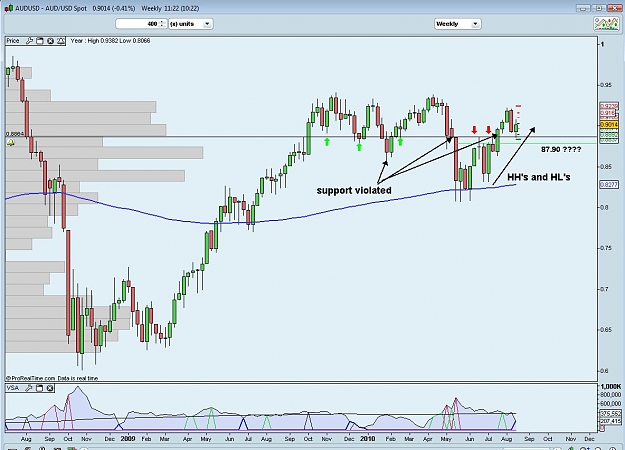The image size is (625, 450).
Task: Click the '87.90 ????' annotation text
Action: (561, 149)
